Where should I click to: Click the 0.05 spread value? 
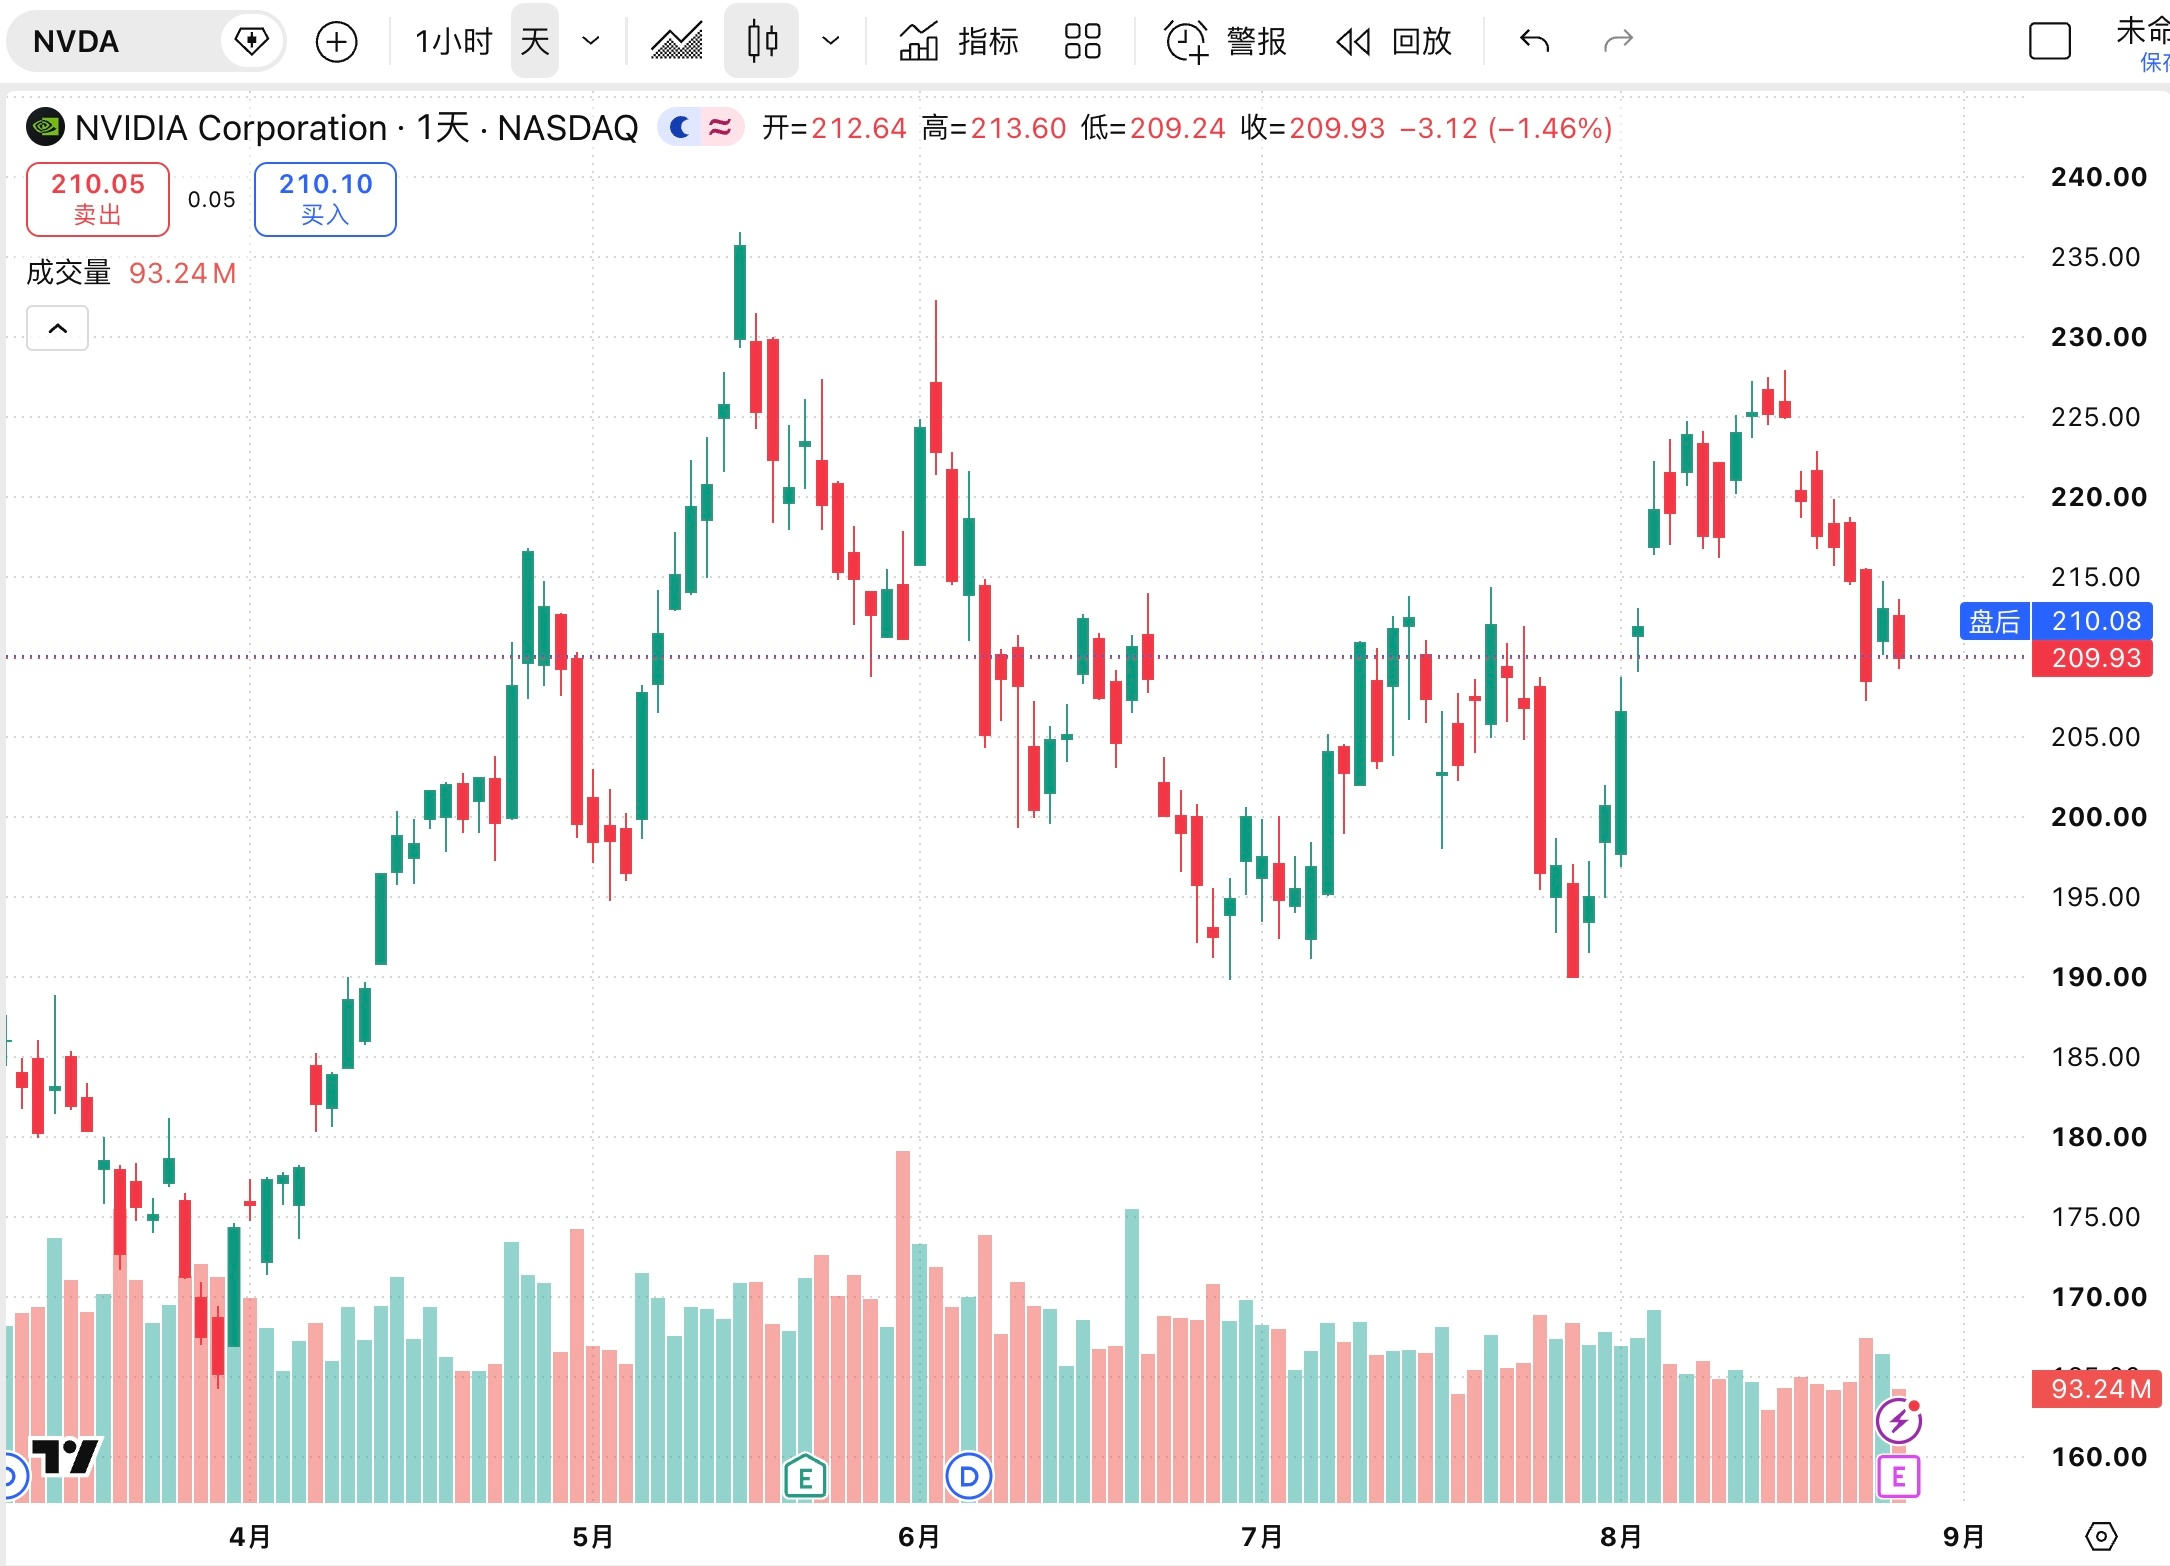tap(211, 200)
